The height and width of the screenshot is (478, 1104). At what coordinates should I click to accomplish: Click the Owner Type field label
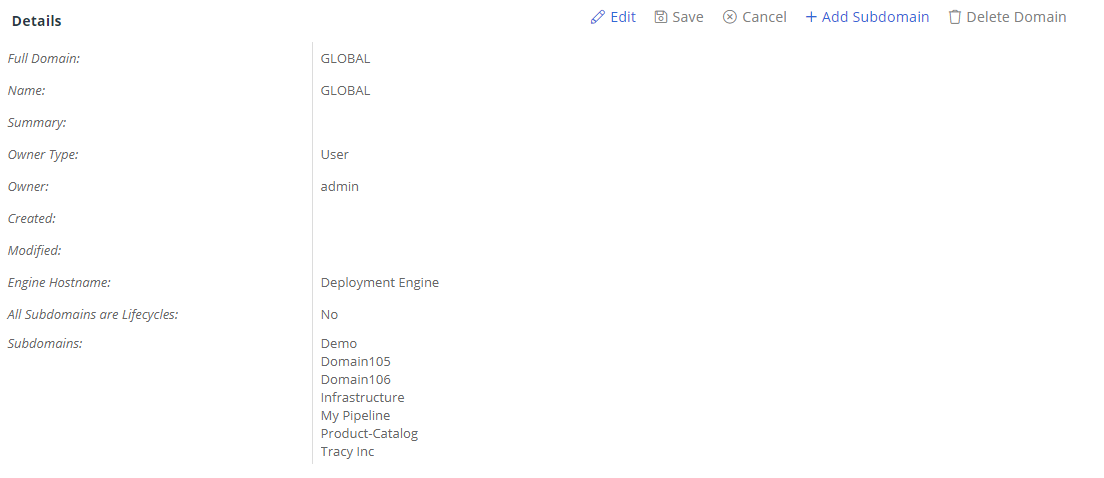(x=43, y=155)
